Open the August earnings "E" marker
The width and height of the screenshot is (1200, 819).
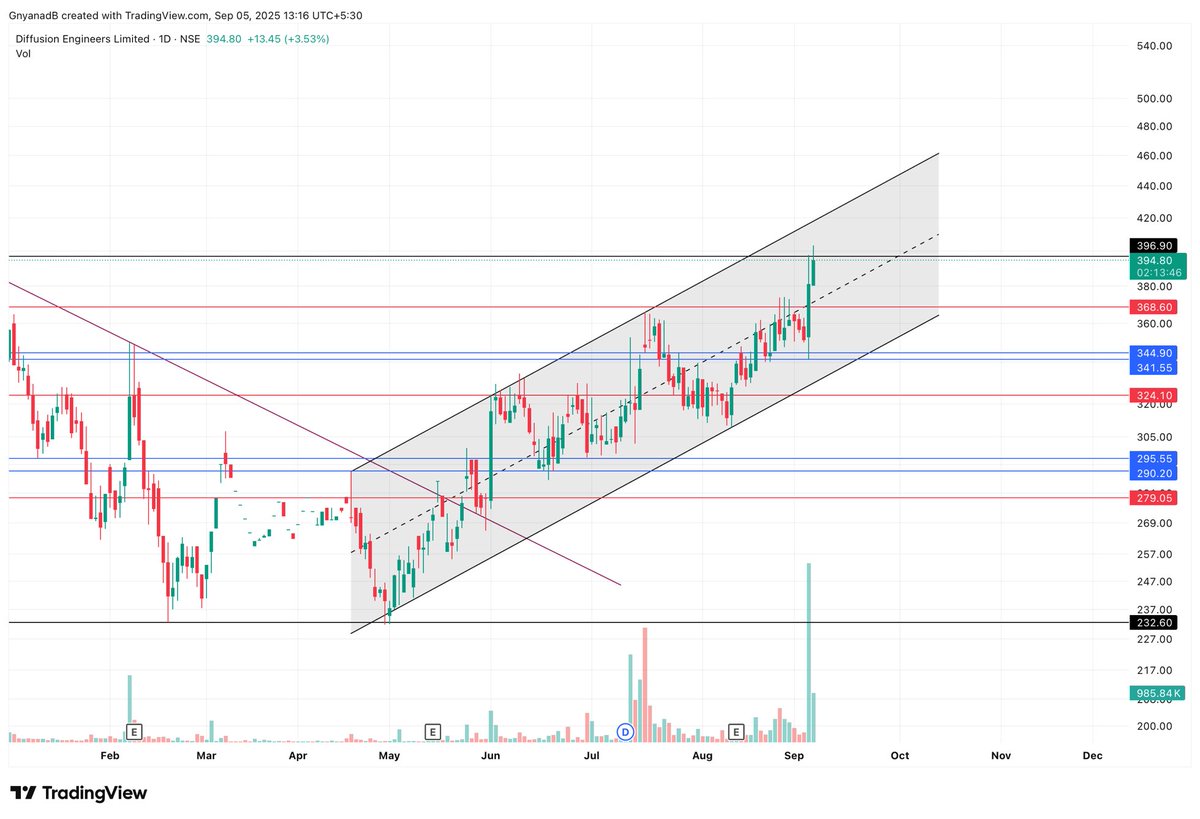[736, 731]
